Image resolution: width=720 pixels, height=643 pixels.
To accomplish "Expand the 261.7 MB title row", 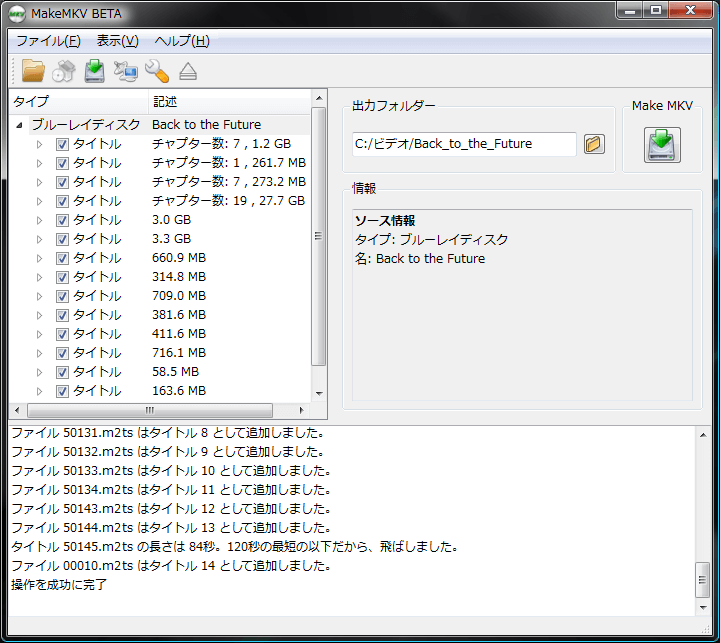I will (39, 164).
